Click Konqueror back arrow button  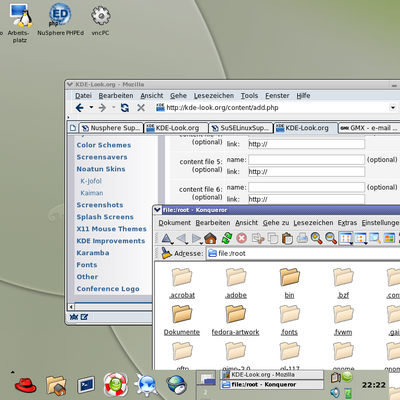click(x=182, y=238)
